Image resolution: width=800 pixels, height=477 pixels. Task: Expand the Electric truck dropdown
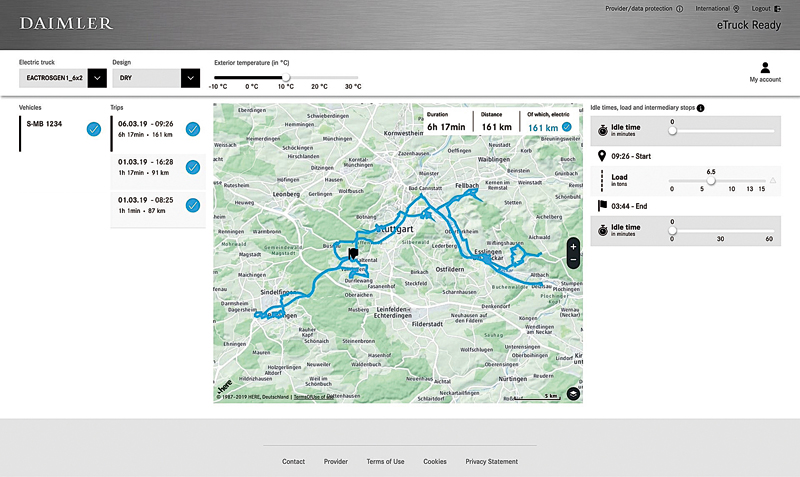coord(97,77)
